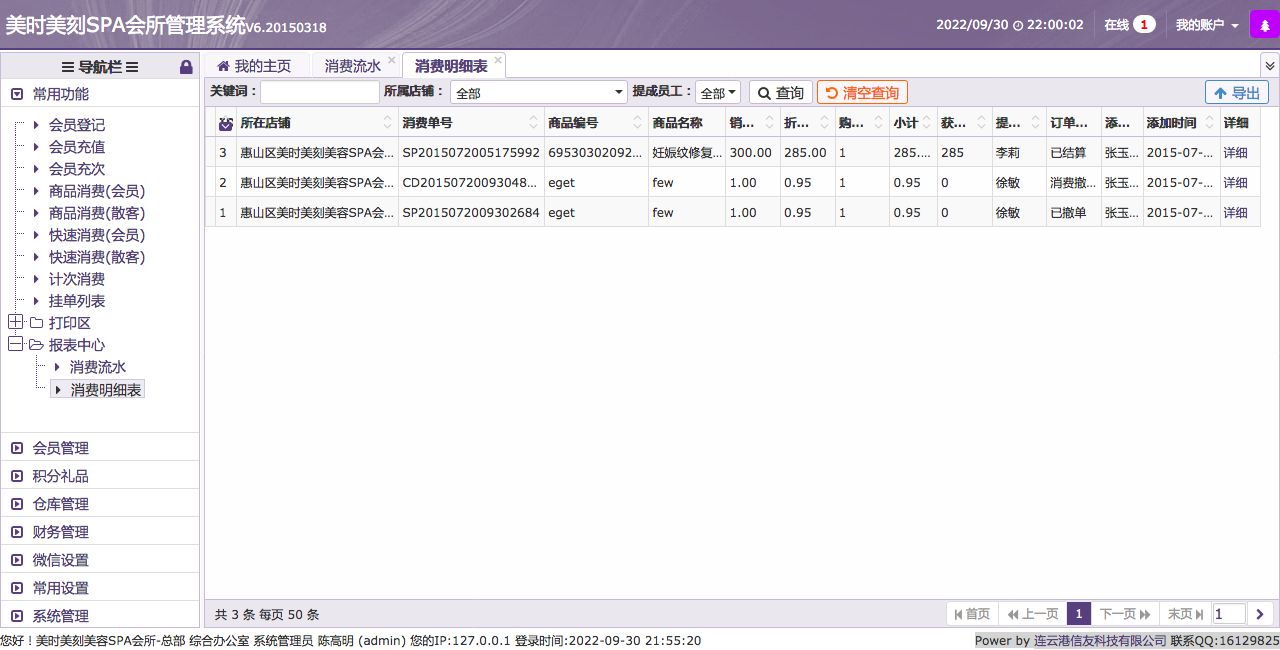Viewport: 1280px width, 650px height.
Task: Expand the 打印区 tree node
Action: (x=15, y=322)
